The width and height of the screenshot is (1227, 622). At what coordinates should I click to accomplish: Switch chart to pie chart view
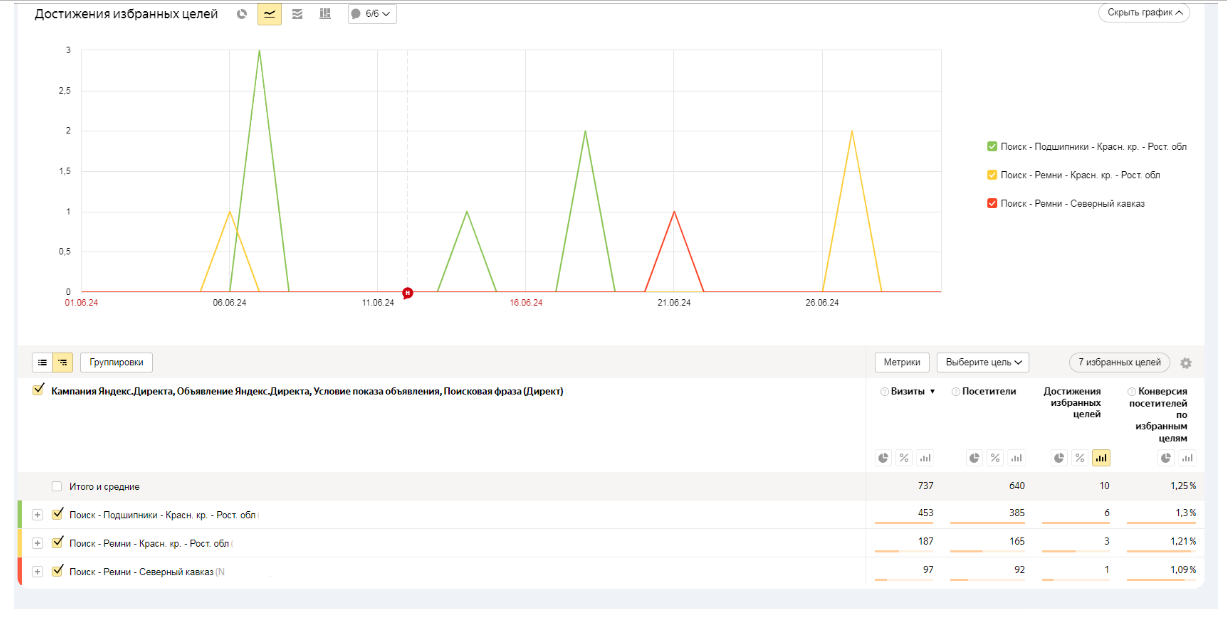241,14
